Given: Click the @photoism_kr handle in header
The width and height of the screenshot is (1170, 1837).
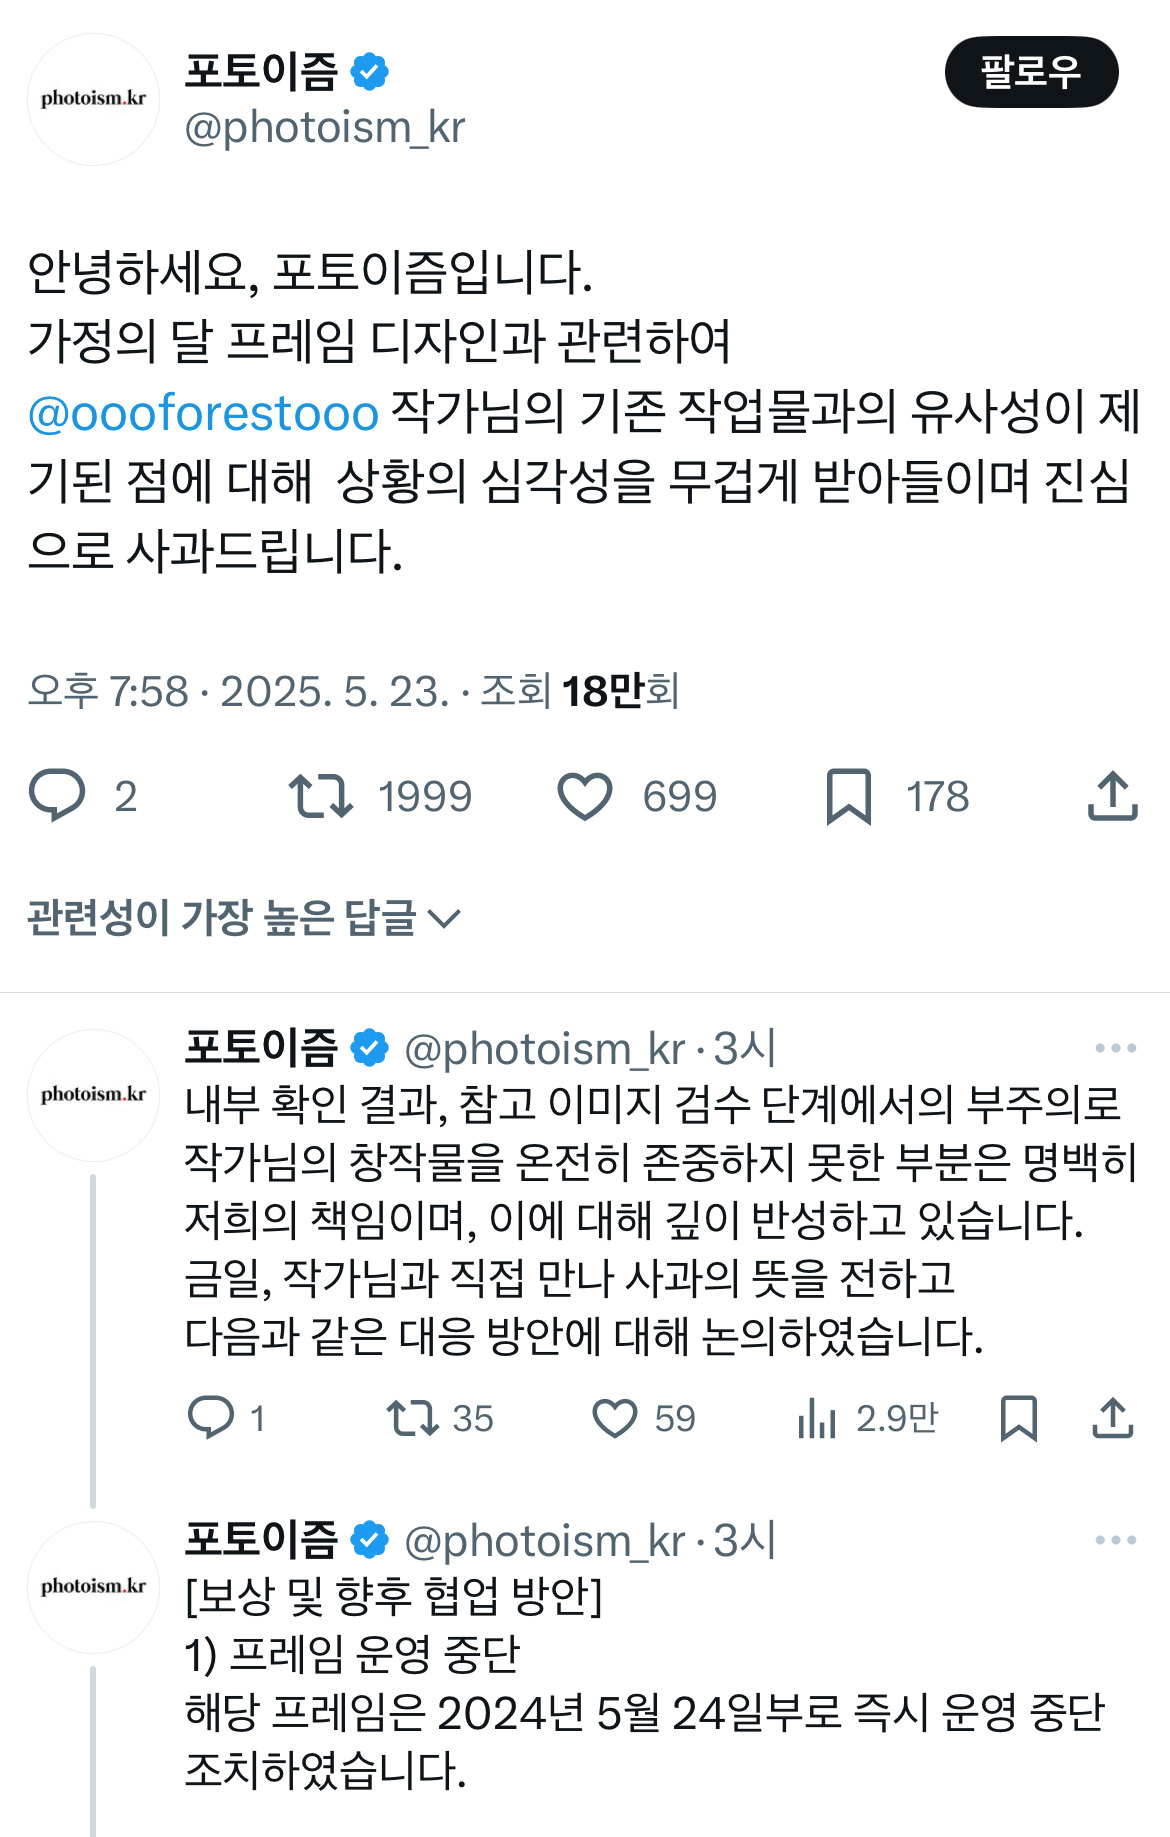Looking at the screenshot, I should pyautogui.click(x=325, y=128).
